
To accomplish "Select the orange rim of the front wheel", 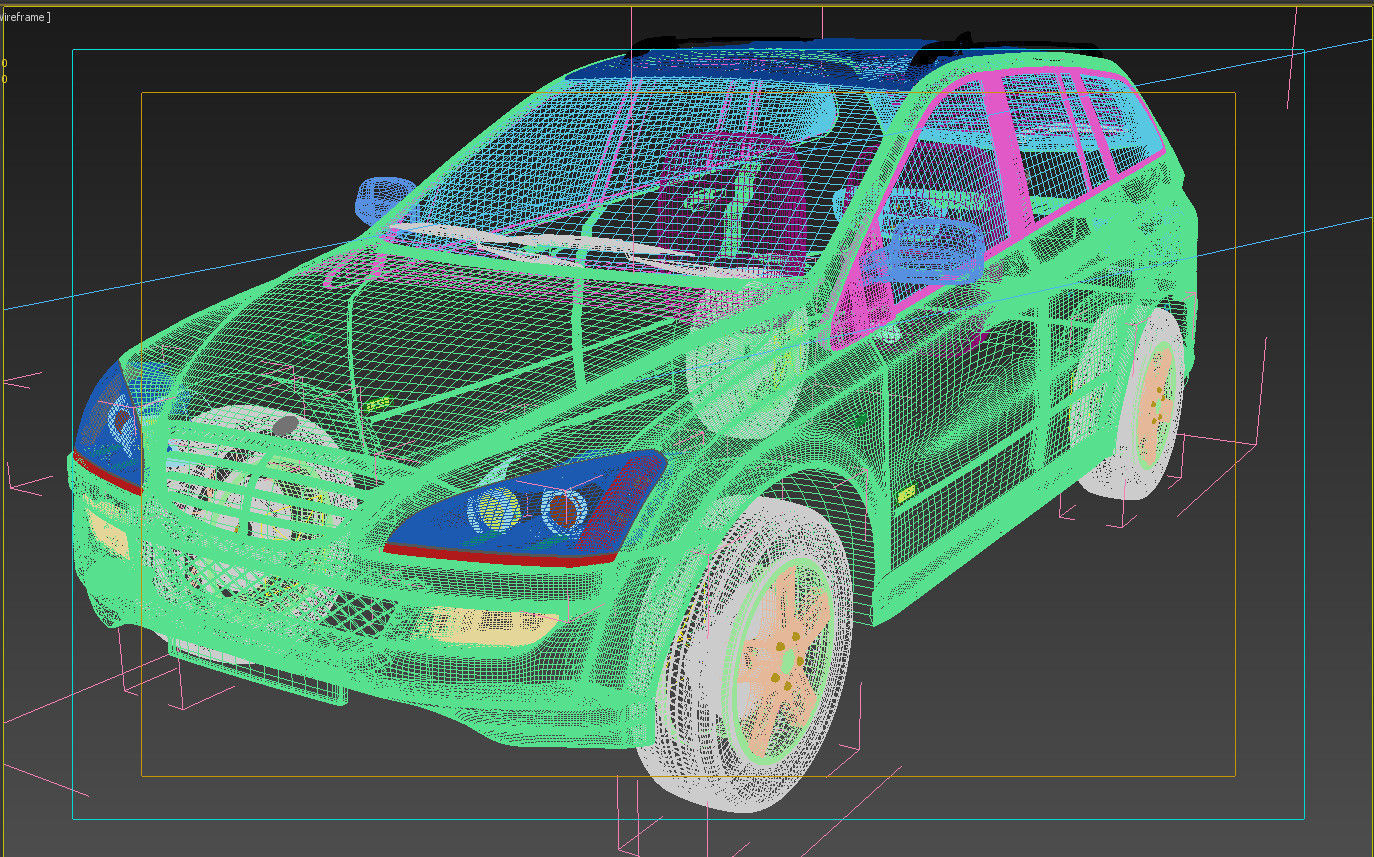I will (783, 661).
